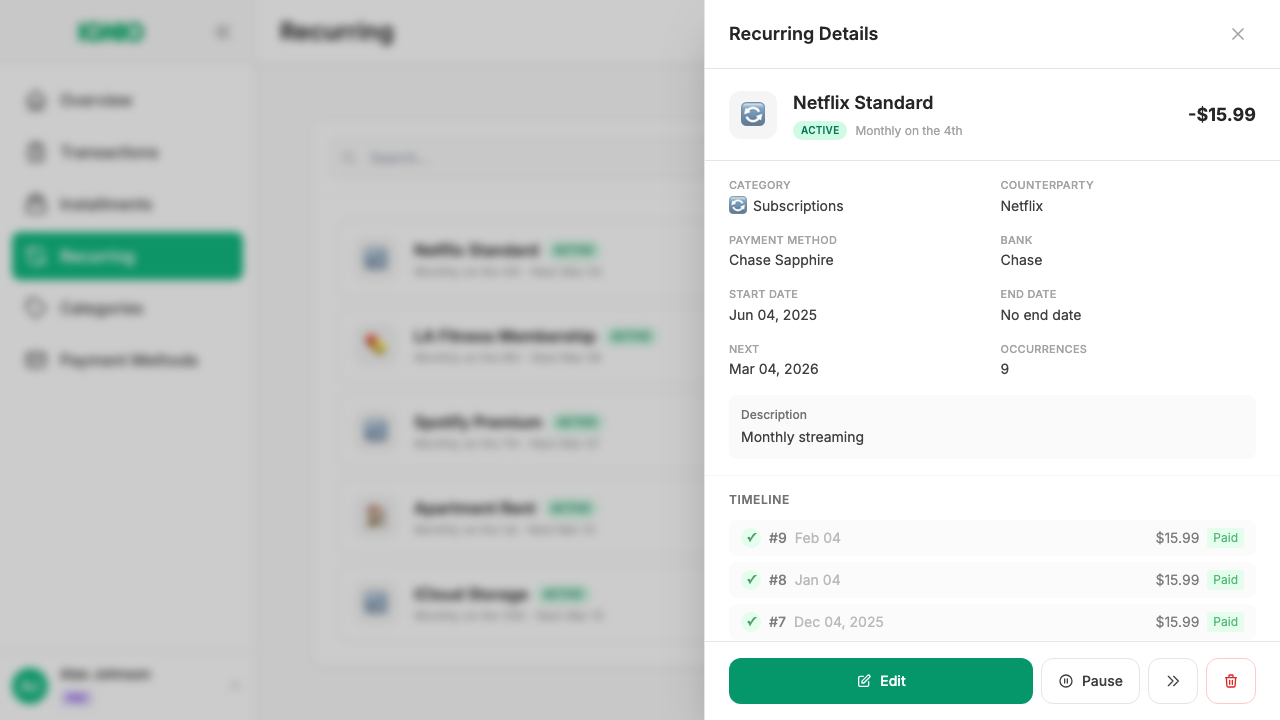
Task: Click the Chase bank value
Action: pos(1021,260)
